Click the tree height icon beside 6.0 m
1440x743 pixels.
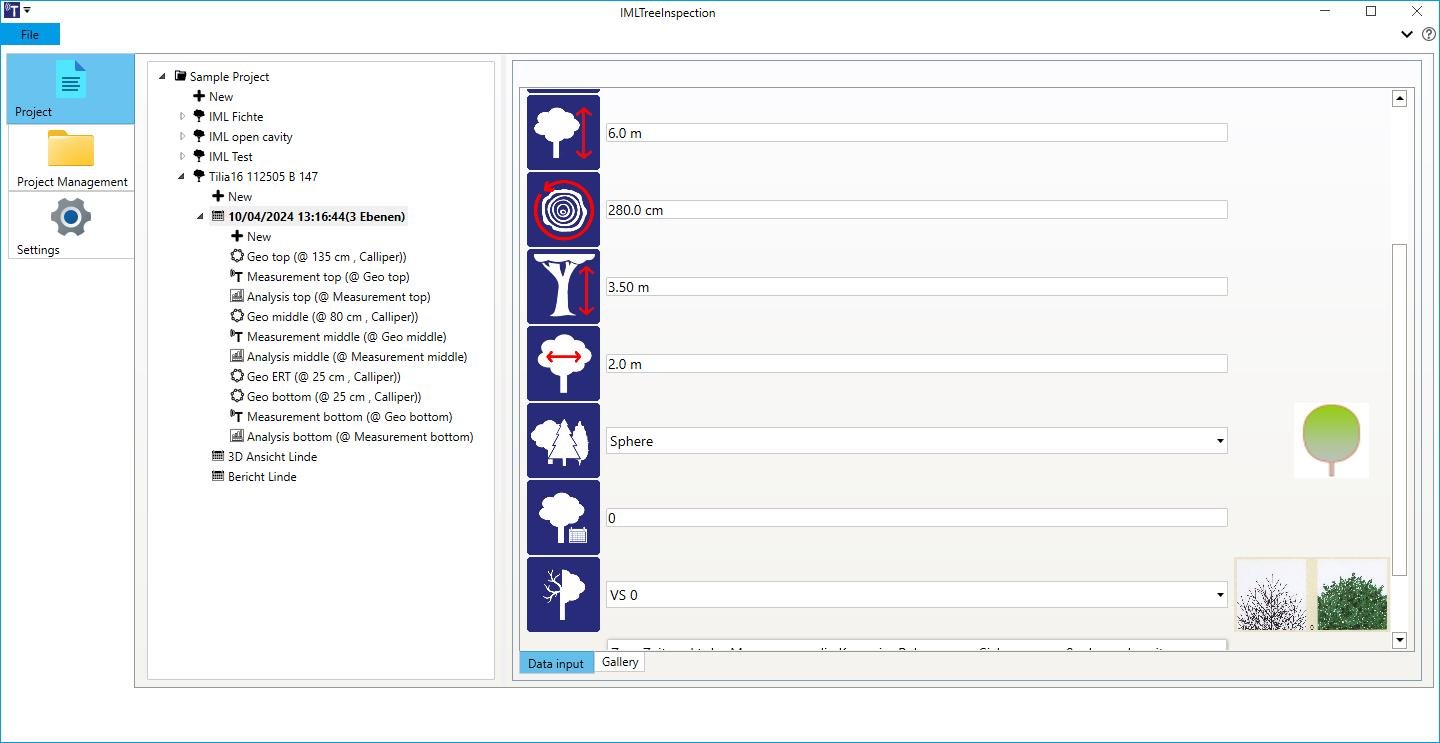coord(563,132)
